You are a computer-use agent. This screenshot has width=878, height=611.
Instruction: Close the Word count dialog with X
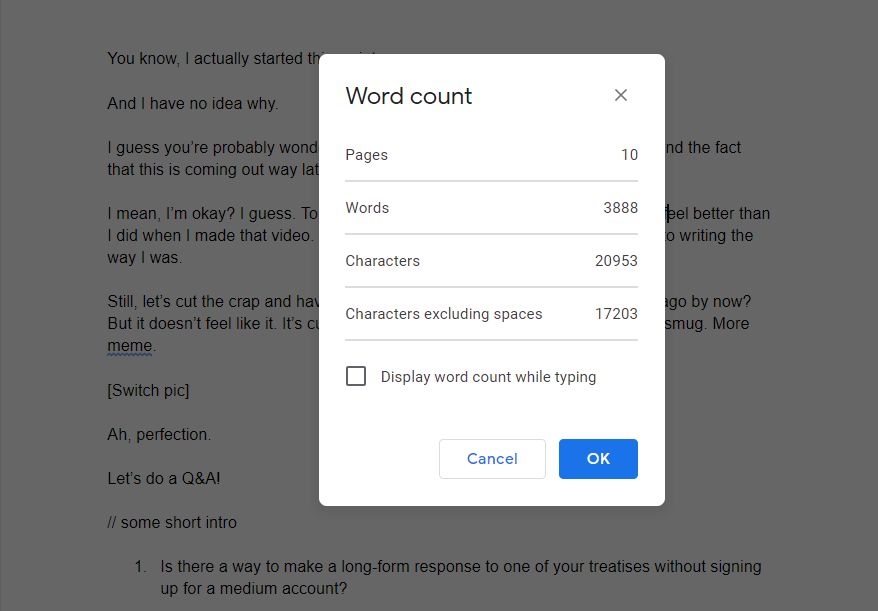[621, 95]
